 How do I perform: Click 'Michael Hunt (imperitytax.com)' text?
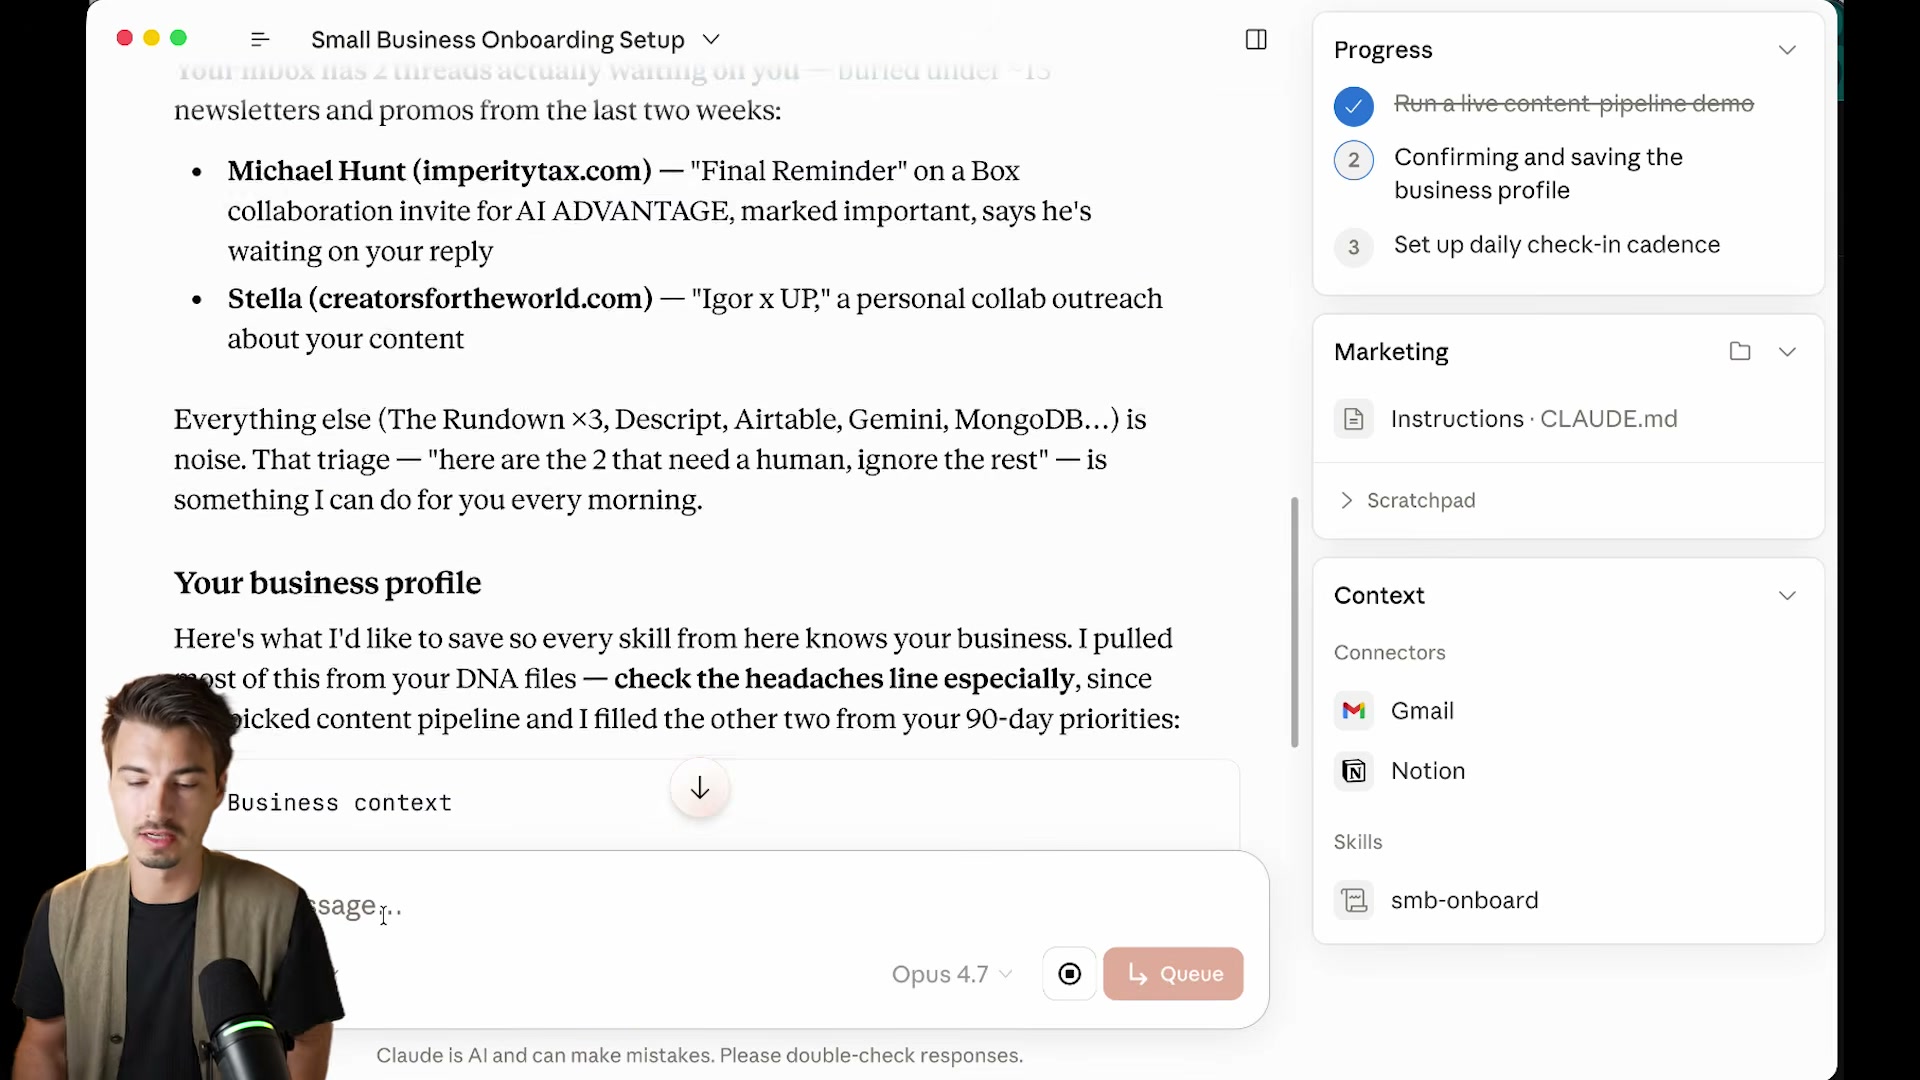coord(439,171)
